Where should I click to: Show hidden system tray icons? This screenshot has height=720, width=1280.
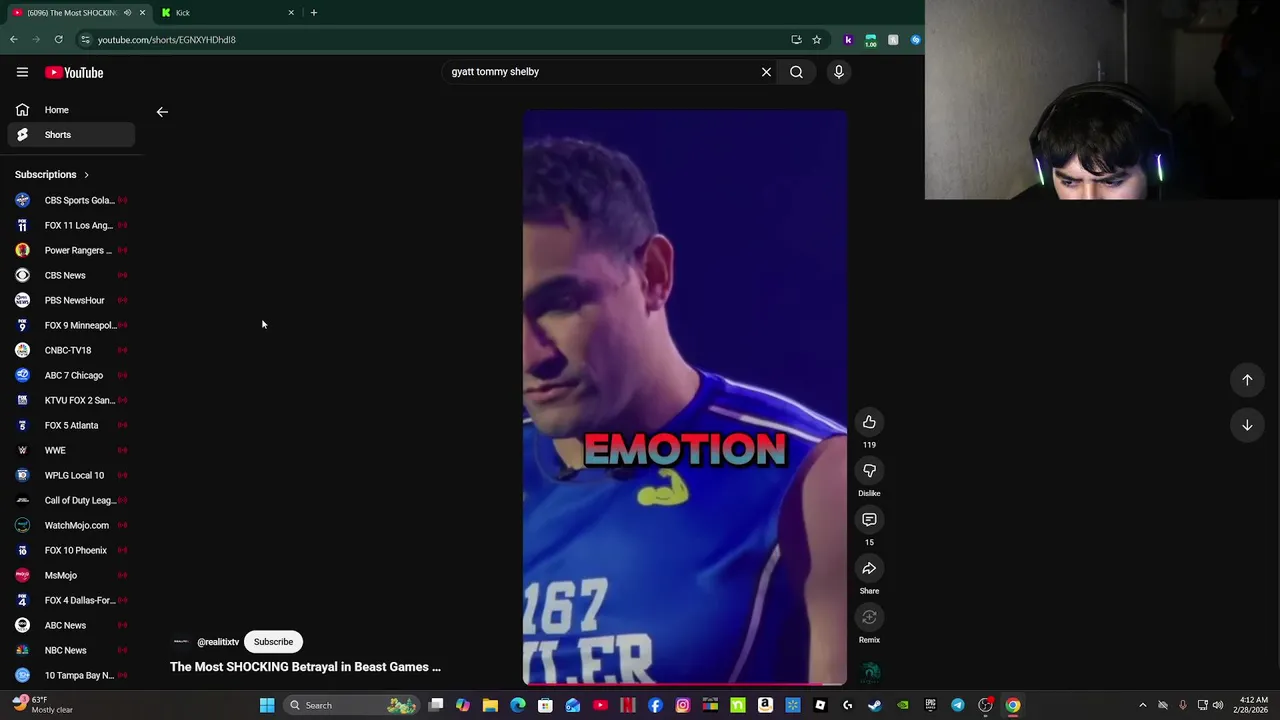[1143, 705]
